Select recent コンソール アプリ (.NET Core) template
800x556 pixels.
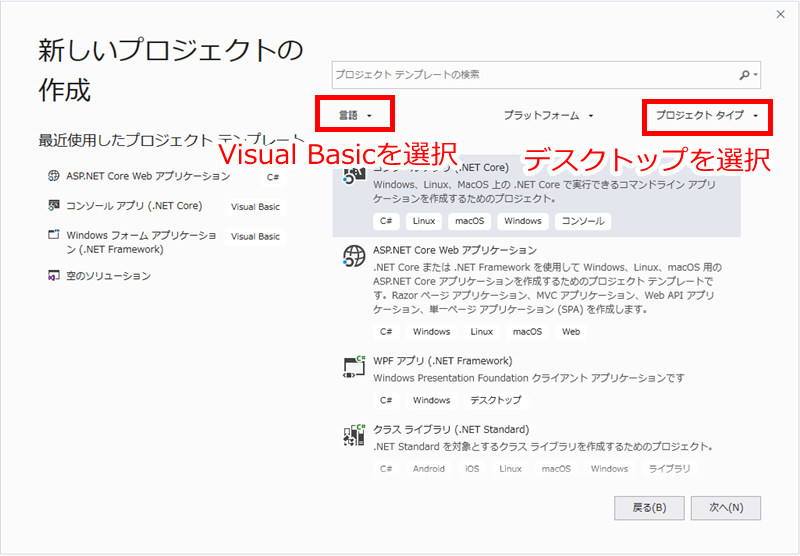(134, 206)
